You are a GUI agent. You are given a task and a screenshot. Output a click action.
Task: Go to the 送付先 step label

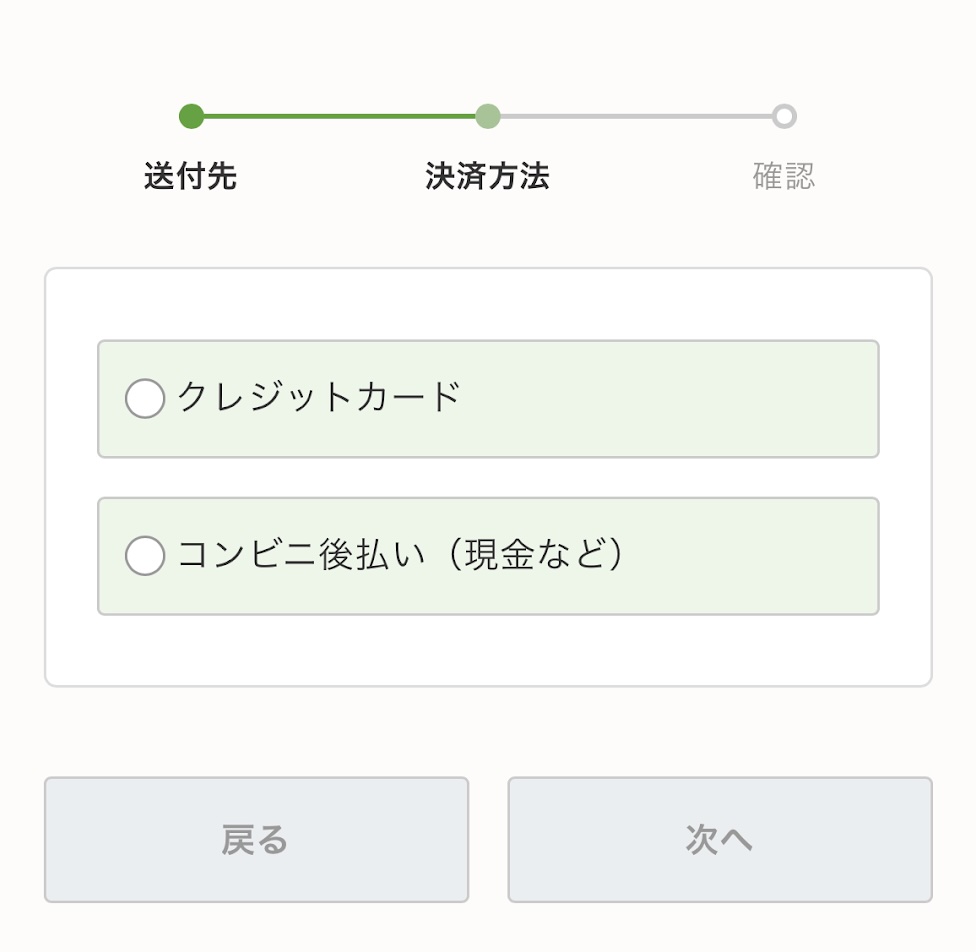pyautogui.click(x=190, y=177)
